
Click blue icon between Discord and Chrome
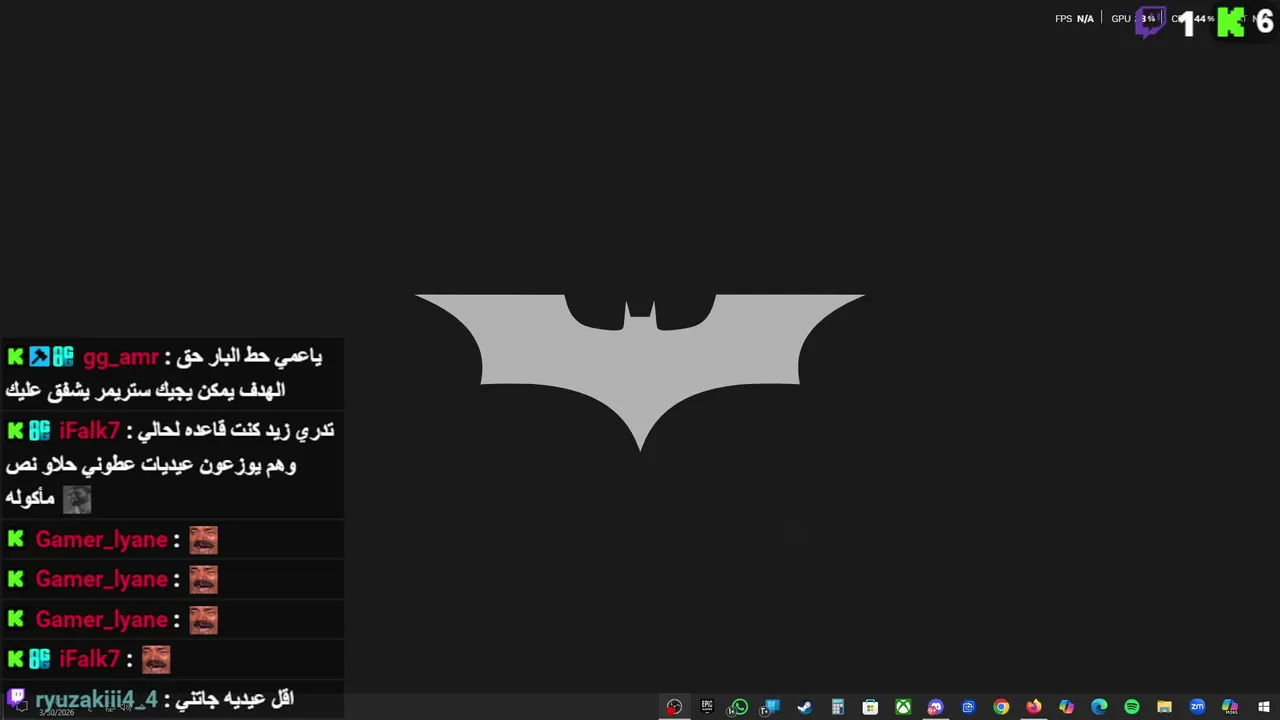(968, 707)
